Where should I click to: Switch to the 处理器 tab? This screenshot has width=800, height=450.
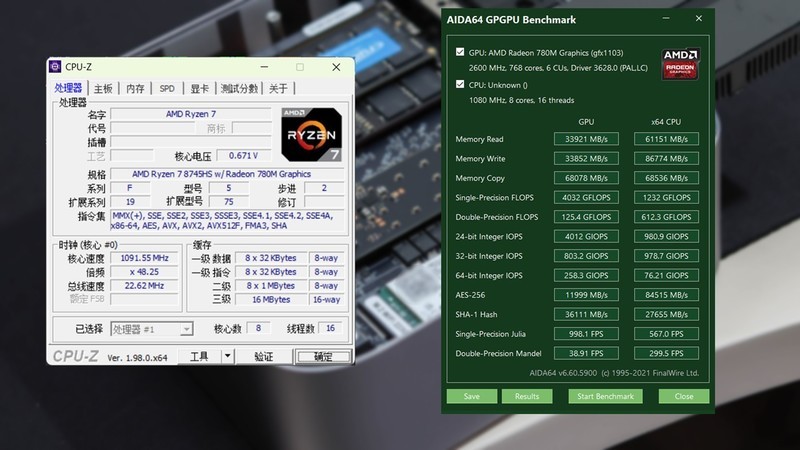[x=68, y=88]
